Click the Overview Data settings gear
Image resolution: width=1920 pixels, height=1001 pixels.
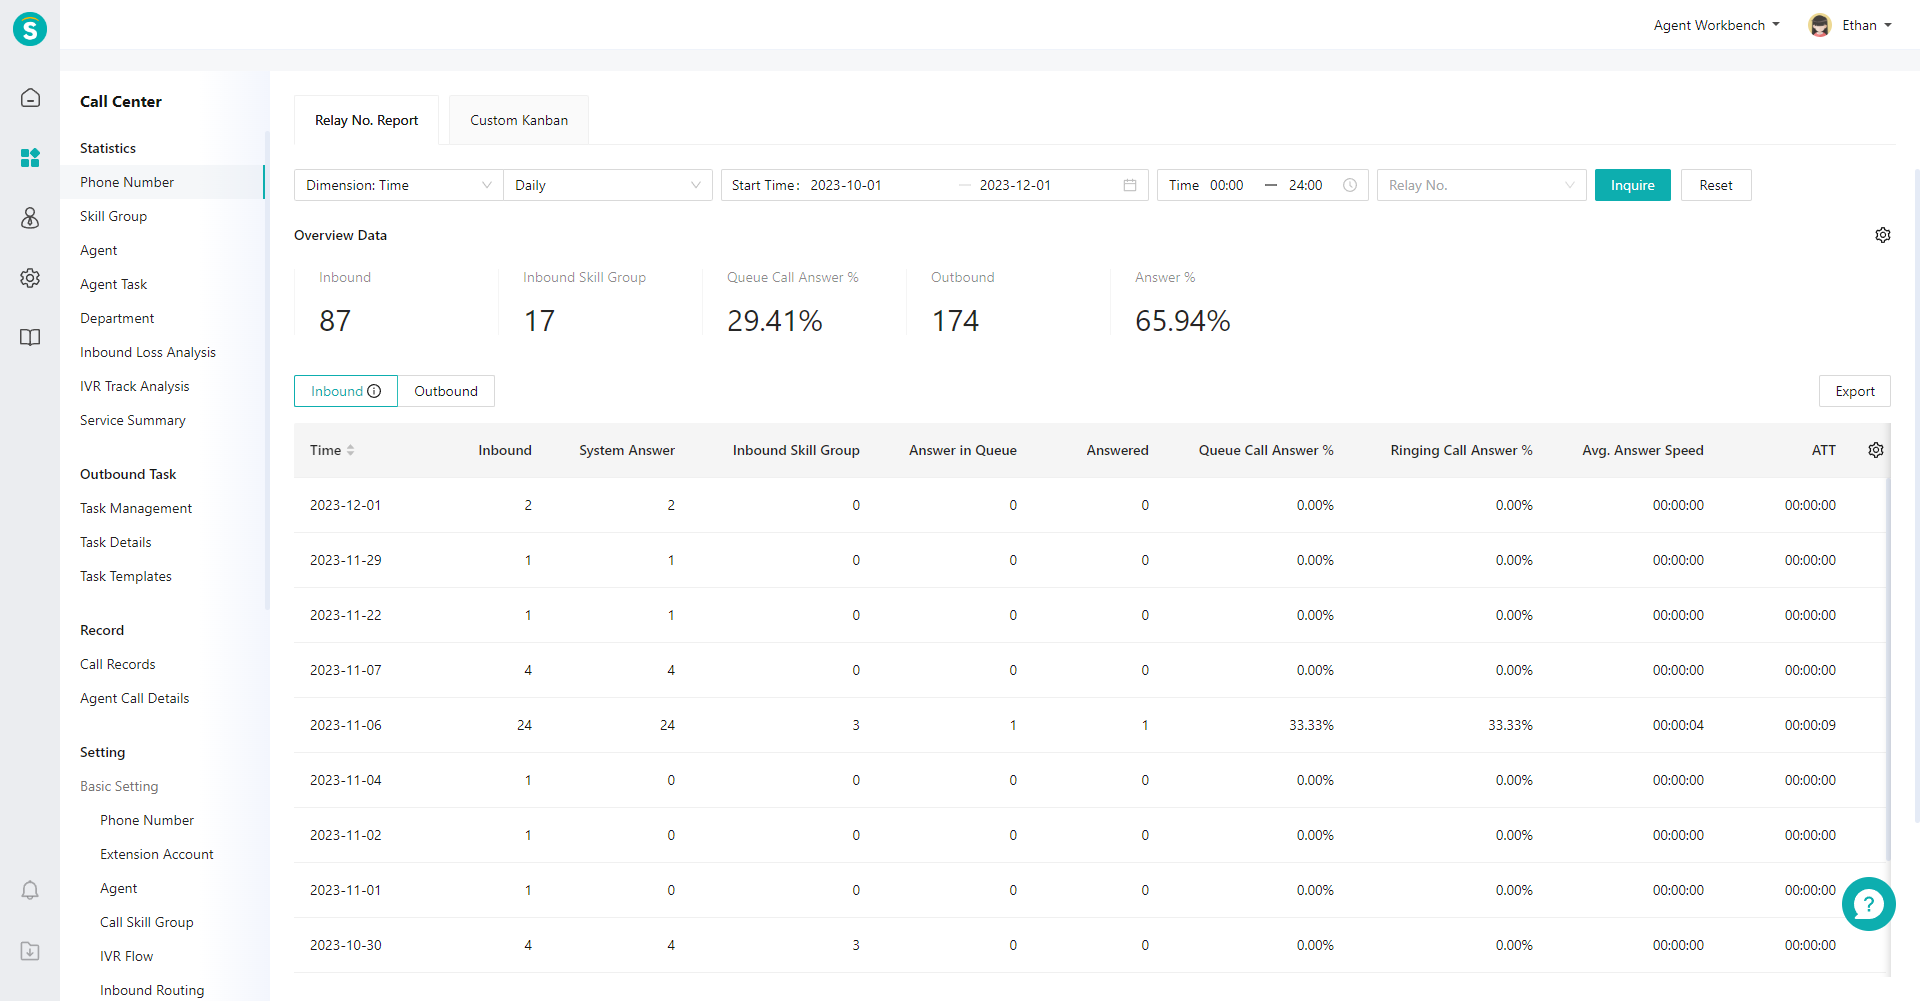[1883, 235]
